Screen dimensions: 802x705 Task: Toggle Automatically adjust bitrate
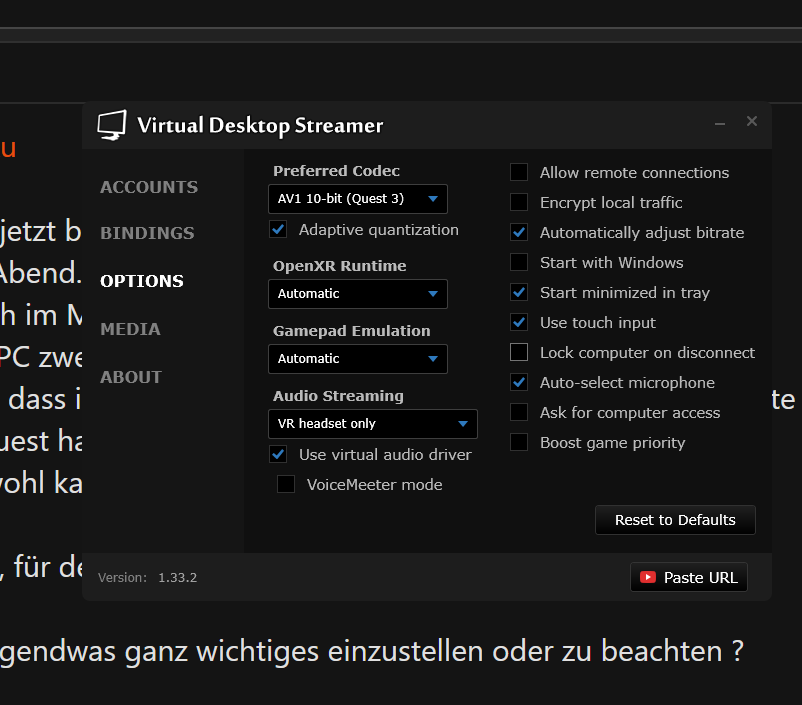click(x=519, y=232)
